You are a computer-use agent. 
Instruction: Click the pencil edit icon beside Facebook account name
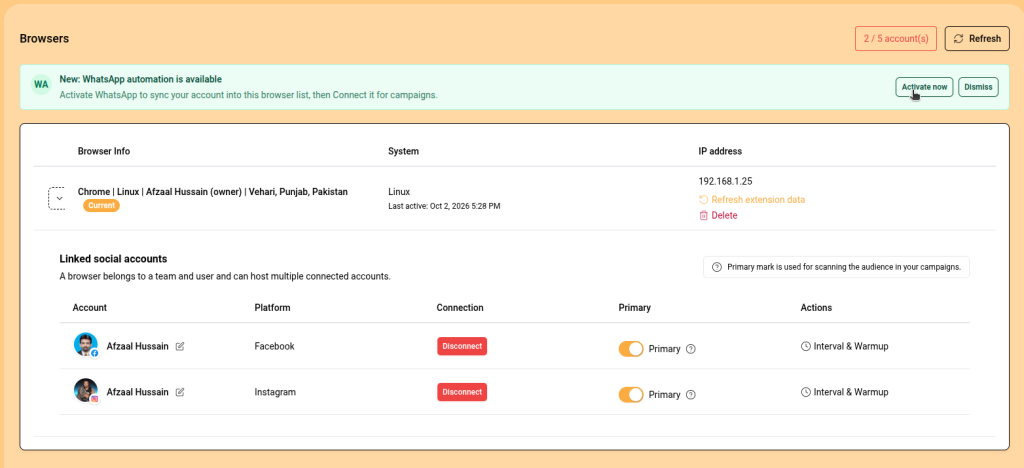pos(180,347)
